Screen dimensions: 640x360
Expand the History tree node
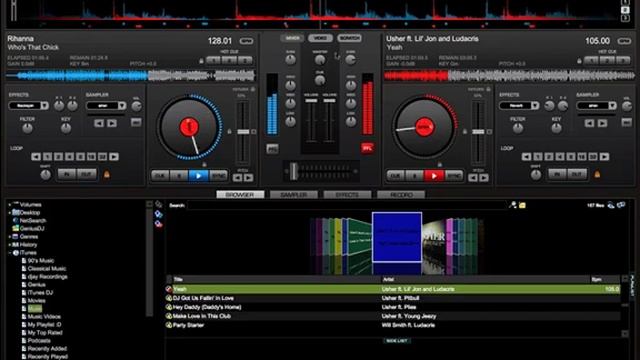pos(10,245)
